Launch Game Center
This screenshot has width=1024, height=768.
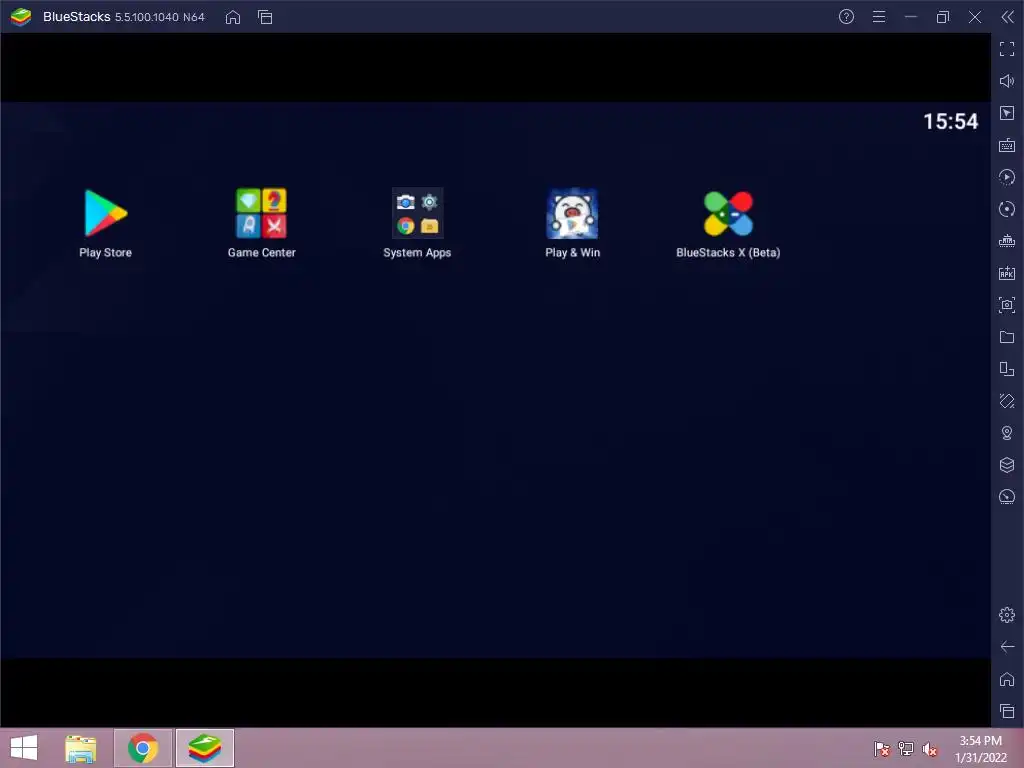coord(261,214)
